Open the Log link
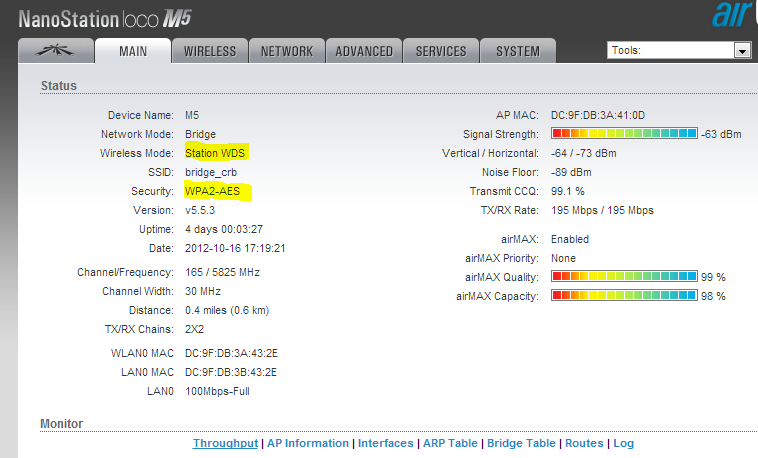Screen dimensions: 758x458 click(x=624, y=443)
